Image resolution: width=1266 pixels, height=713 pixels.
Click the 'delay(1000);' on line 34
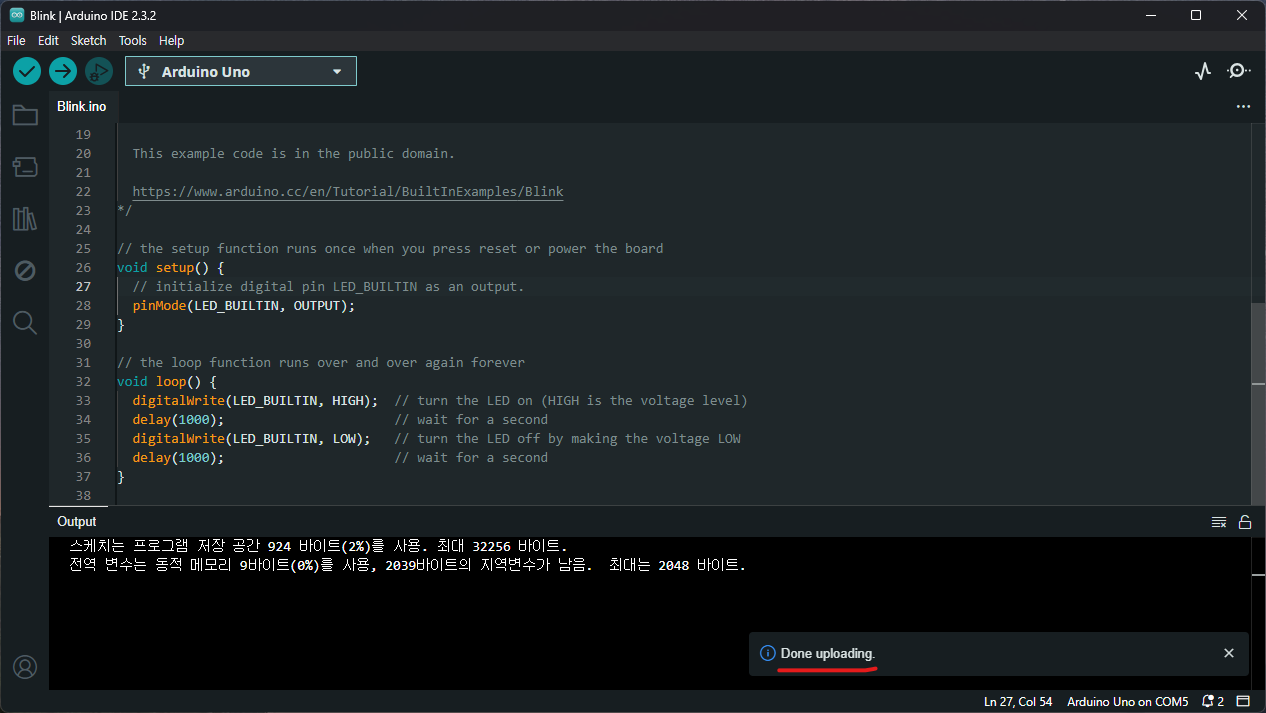click(179, 419)
